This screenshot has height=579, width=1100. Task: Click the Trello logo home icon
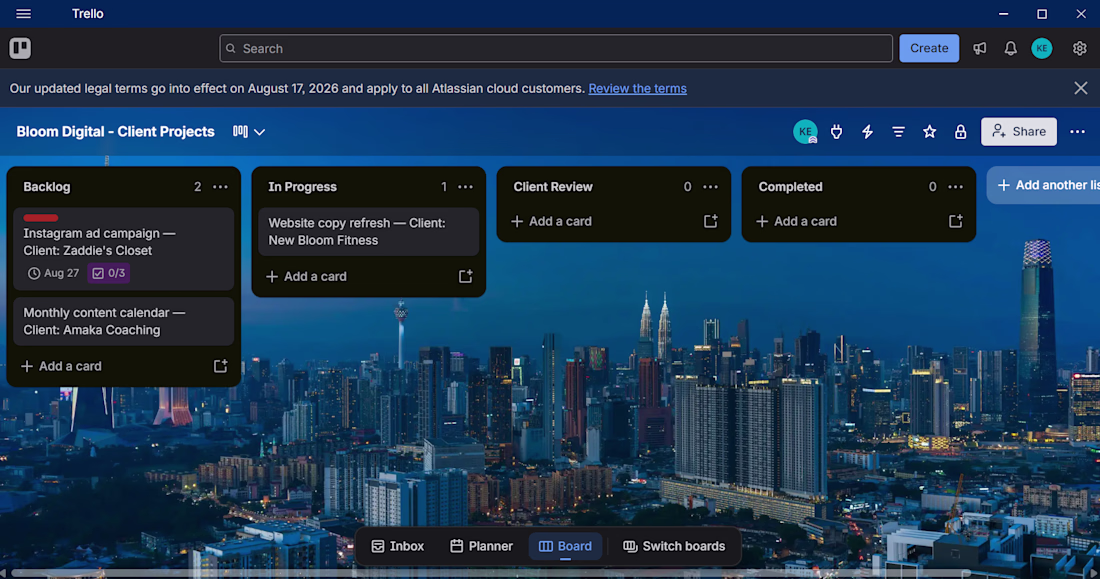pyautogui.click(x=20, y=48)
